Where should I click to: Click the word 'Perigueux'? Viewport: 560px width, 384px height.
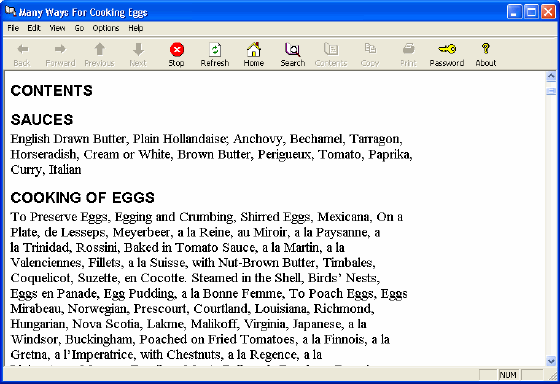(284, 154)
